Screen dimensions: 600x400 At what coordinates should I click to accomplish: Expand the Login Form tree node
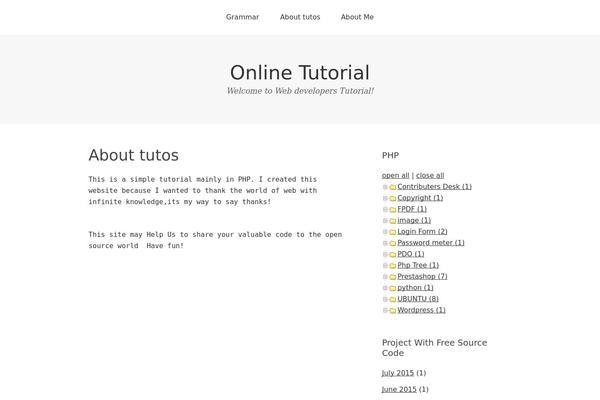pyautogui.click(x=385, y=232)
